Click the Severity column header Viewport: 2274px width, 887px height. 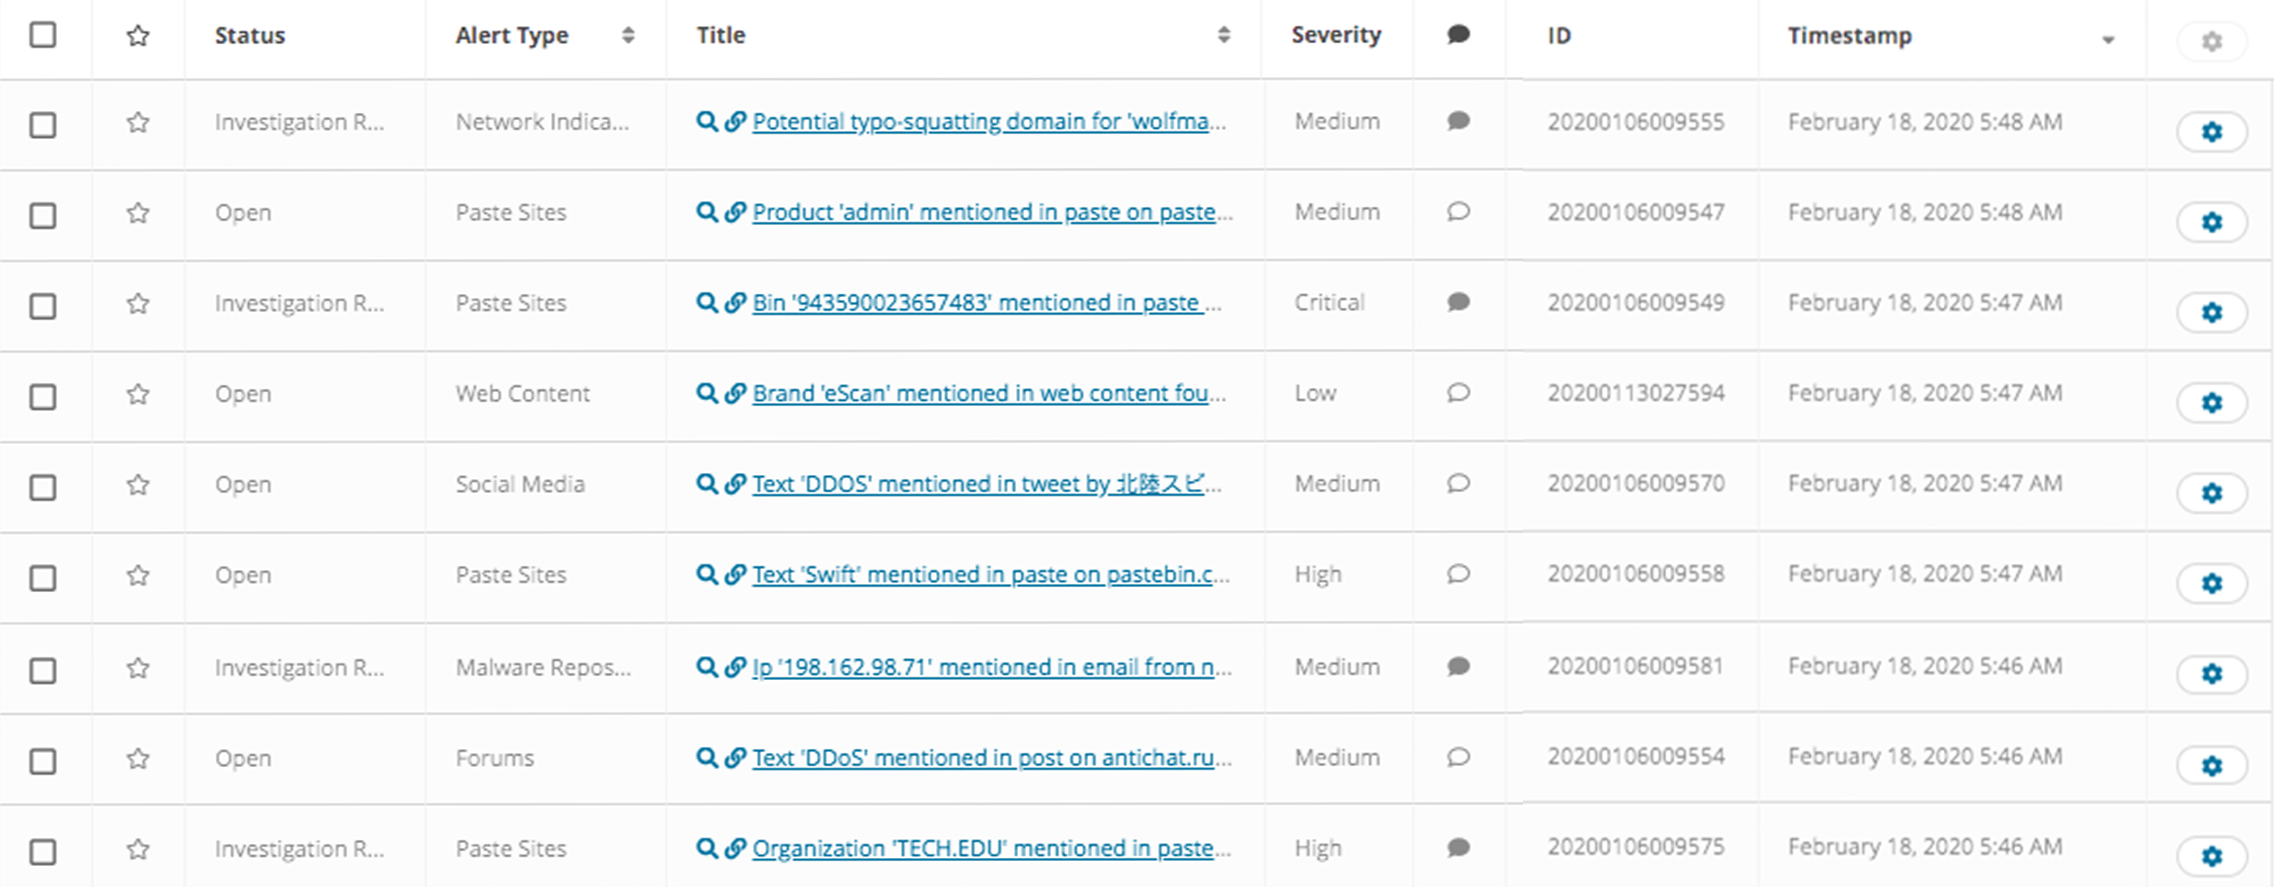[x=1335, y=35]
